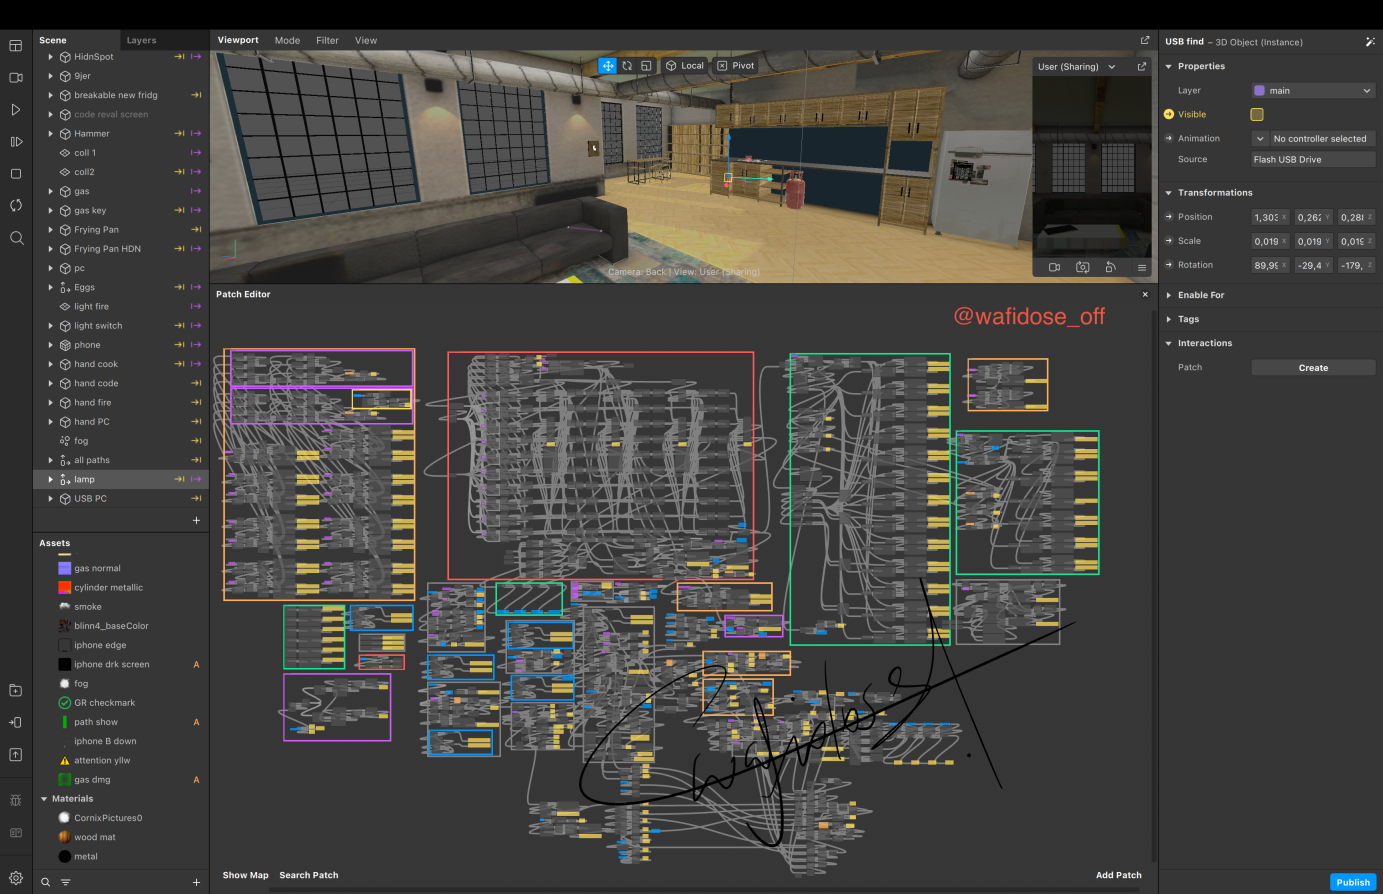1383x894 pixels.
Task: Open the Add Asset folder icon in left toolbar
Action: pyautogui.click(x=15, y=691)
